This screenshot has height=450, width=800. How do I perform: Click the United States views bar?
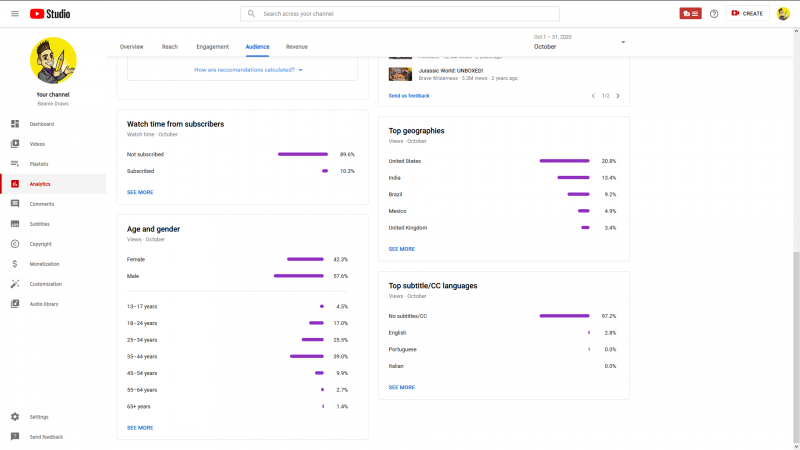(565, 161)
